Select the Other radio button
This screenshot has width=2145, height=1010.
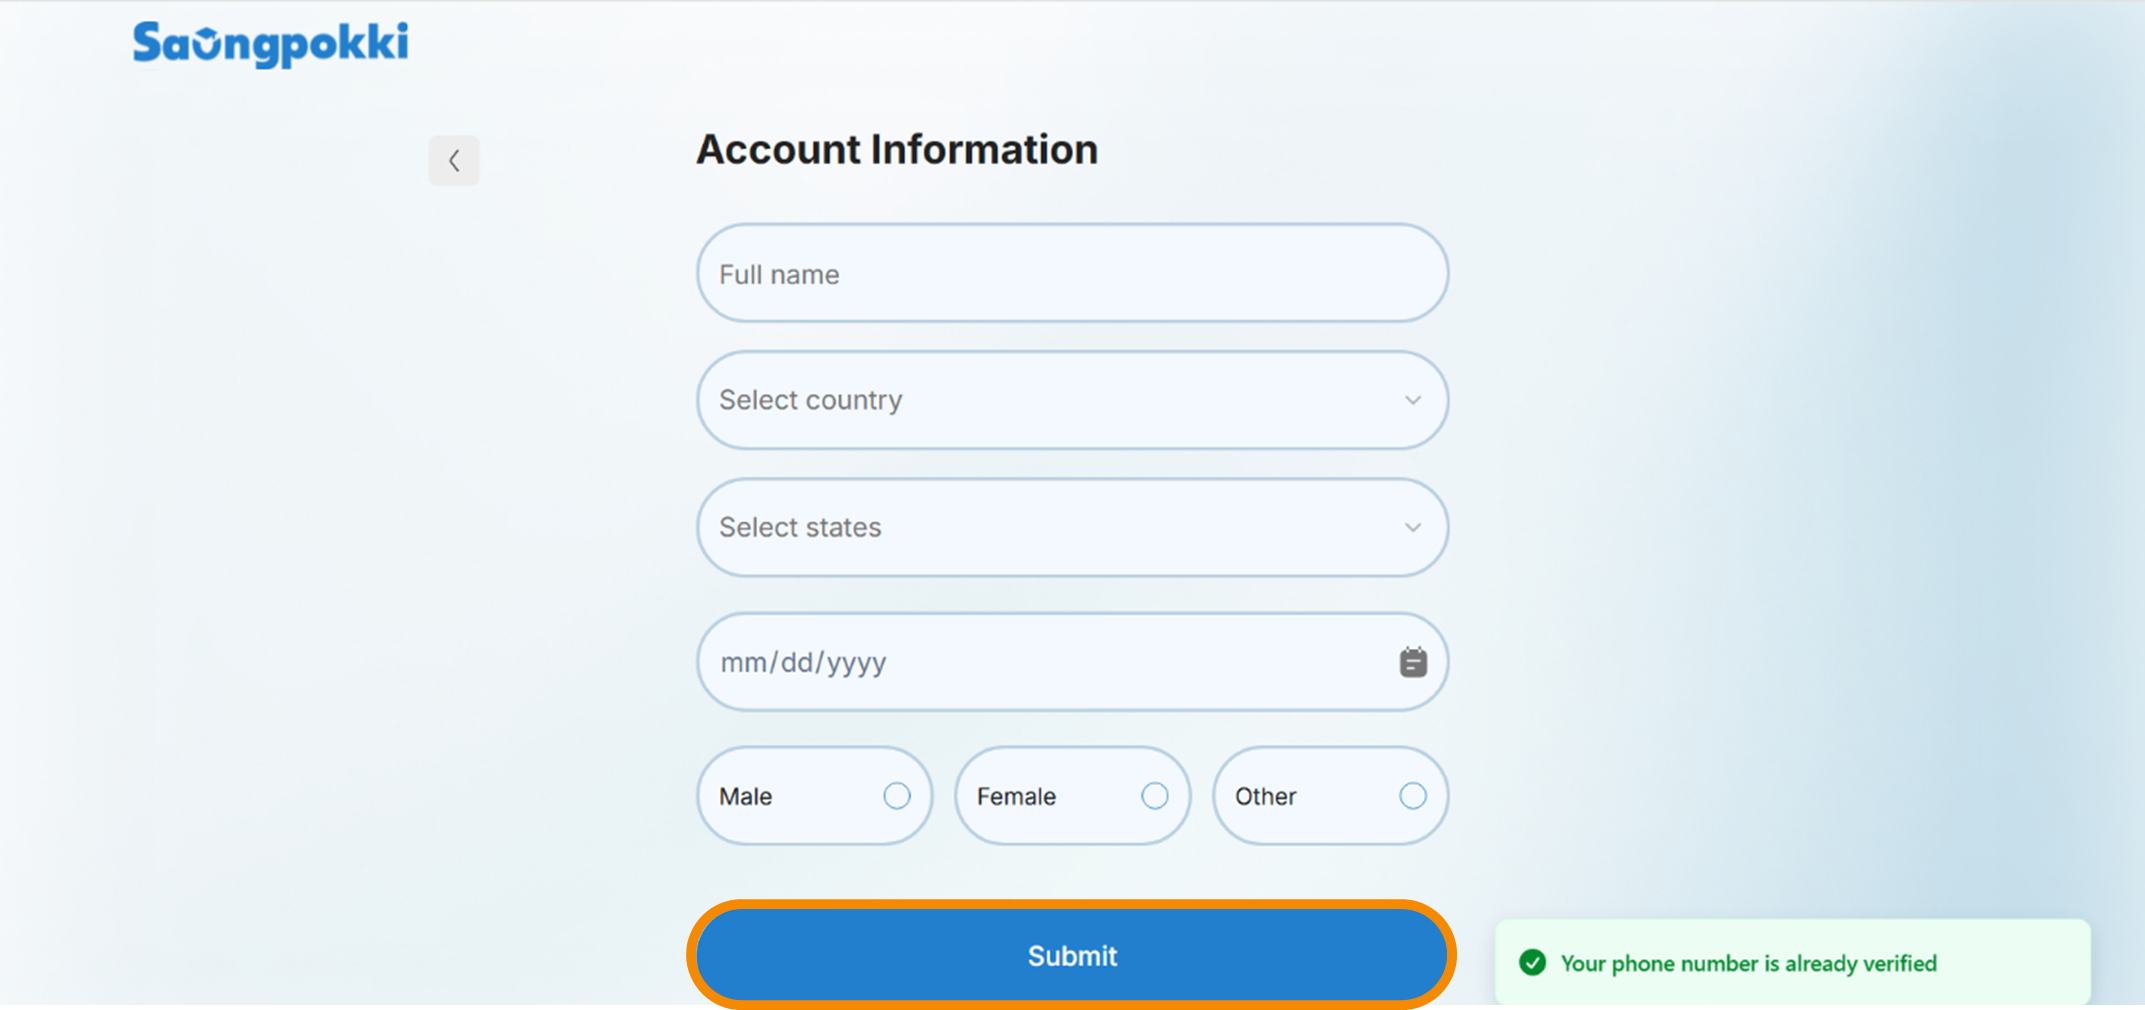click(1413, 796)
